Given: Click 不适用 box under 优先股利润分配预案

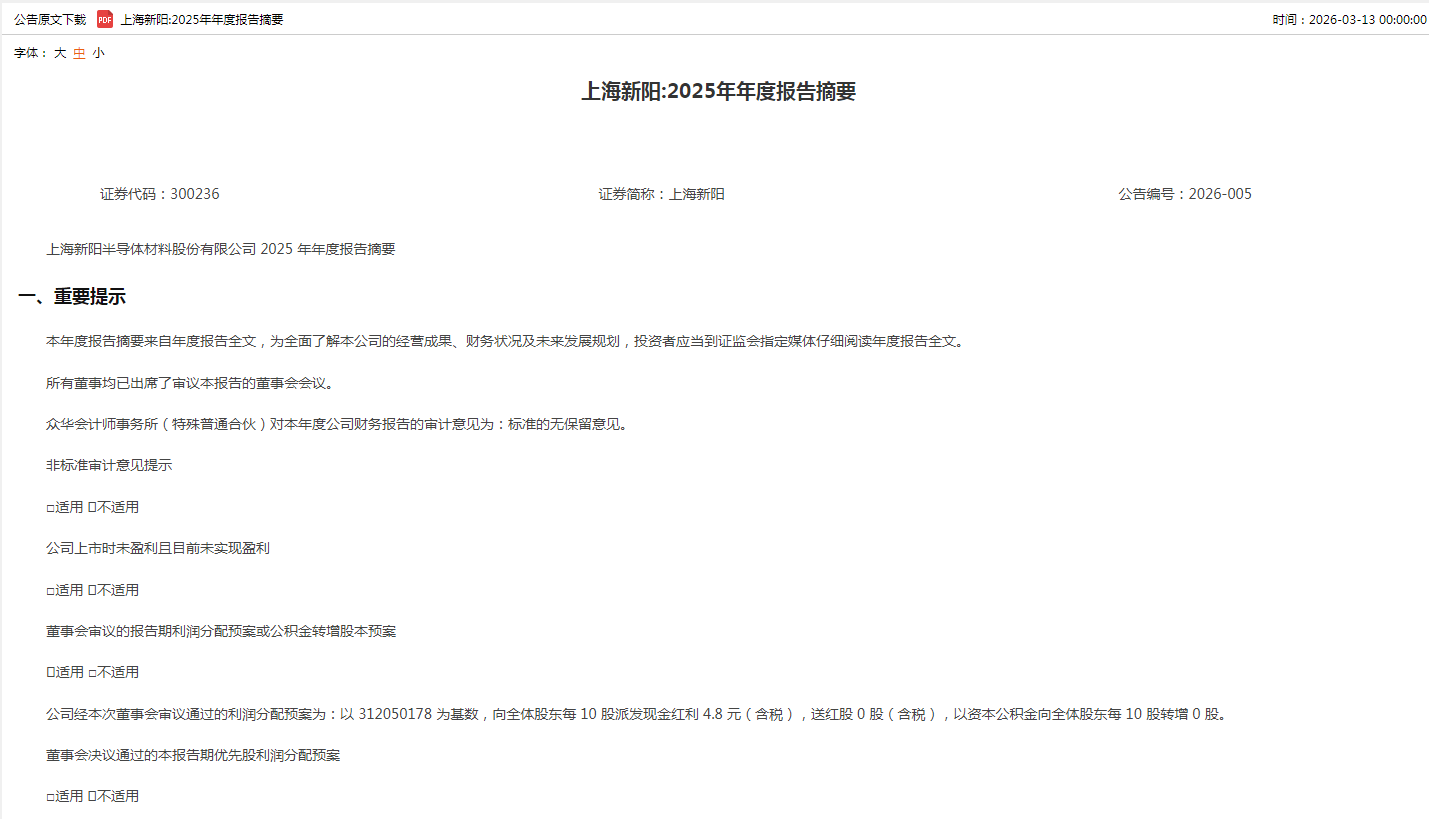Looking at the screenshot, I should pyautogui.click(x=92, y=796).
